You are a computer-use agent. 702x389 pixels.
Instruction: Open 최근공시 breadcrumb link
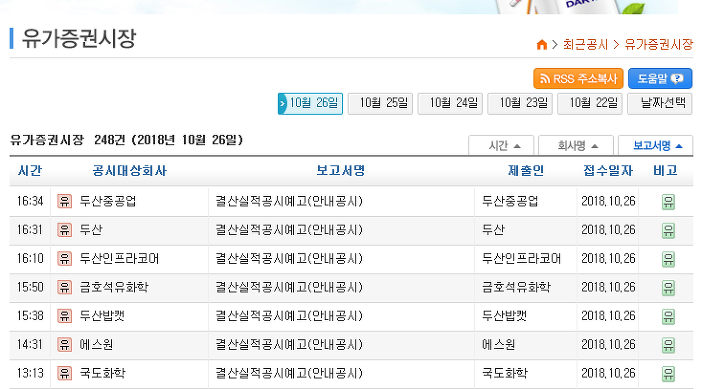[x=585, y=45]
